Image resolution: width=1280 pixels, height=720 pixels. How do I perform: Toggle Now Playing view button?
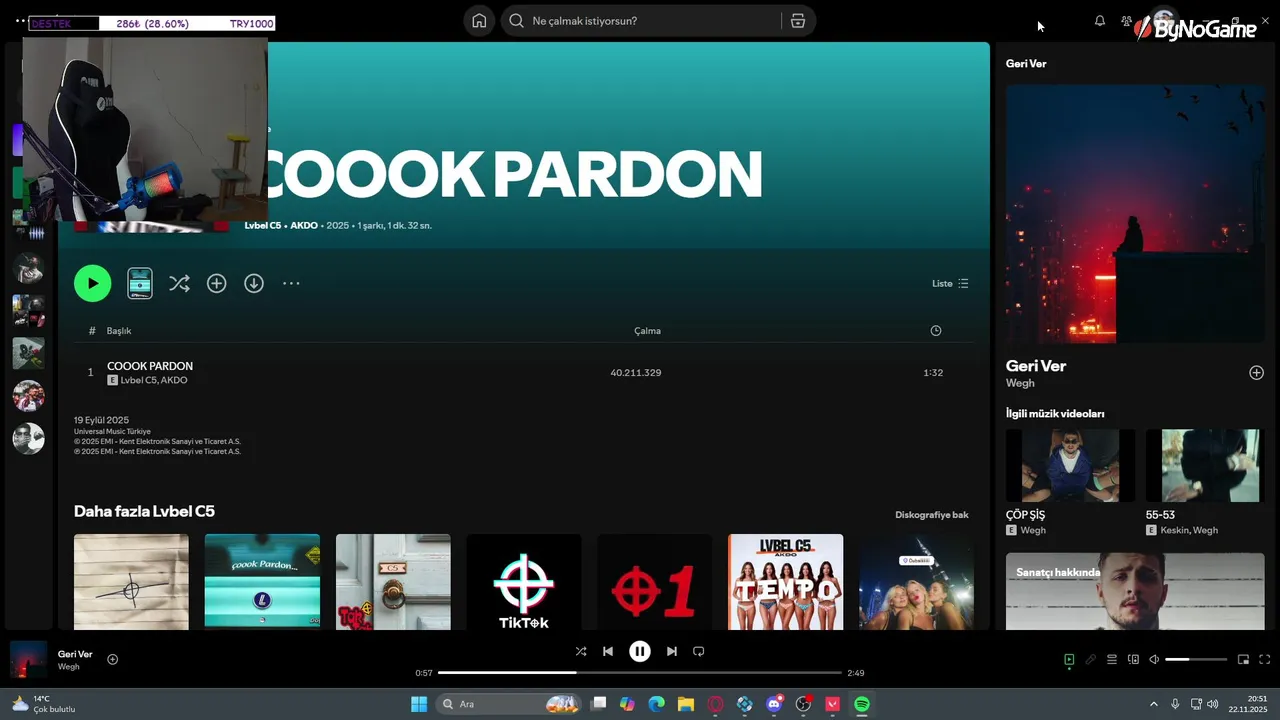click(x=1069, y=659)
